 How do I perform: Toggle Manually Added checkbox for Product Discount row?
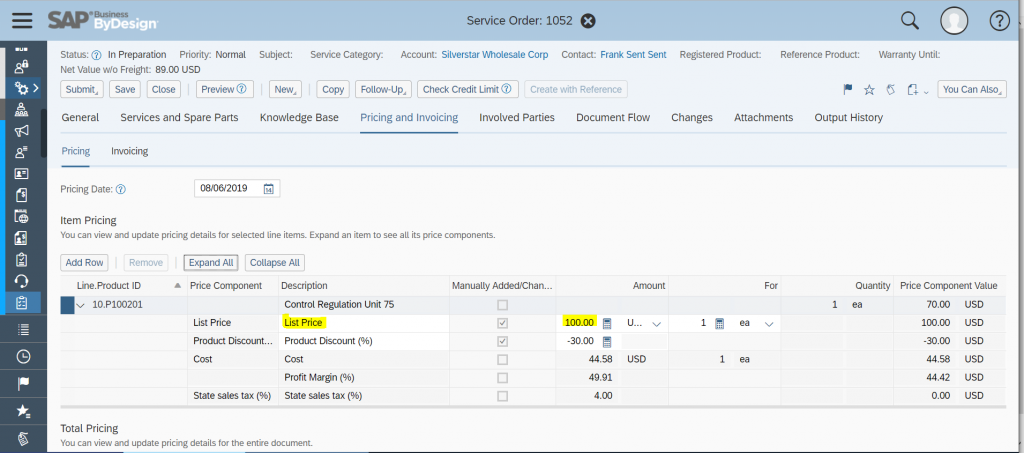502,341
